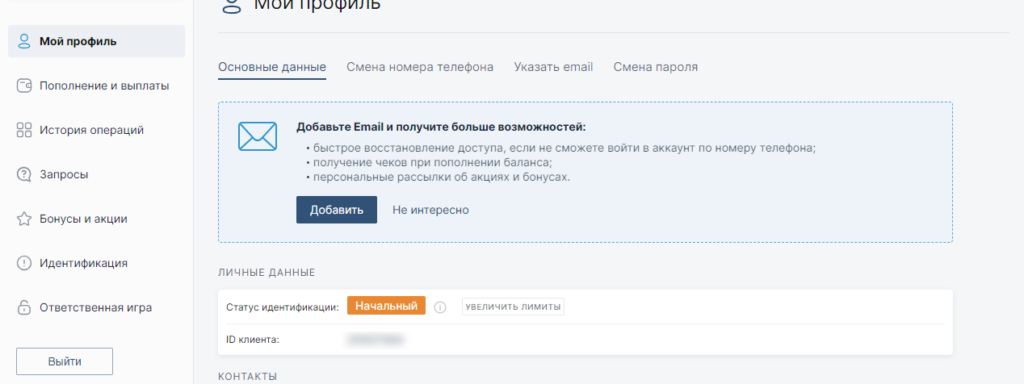Click the wallet icon beside Пополнение и выплаты

[x=24, y=86]
